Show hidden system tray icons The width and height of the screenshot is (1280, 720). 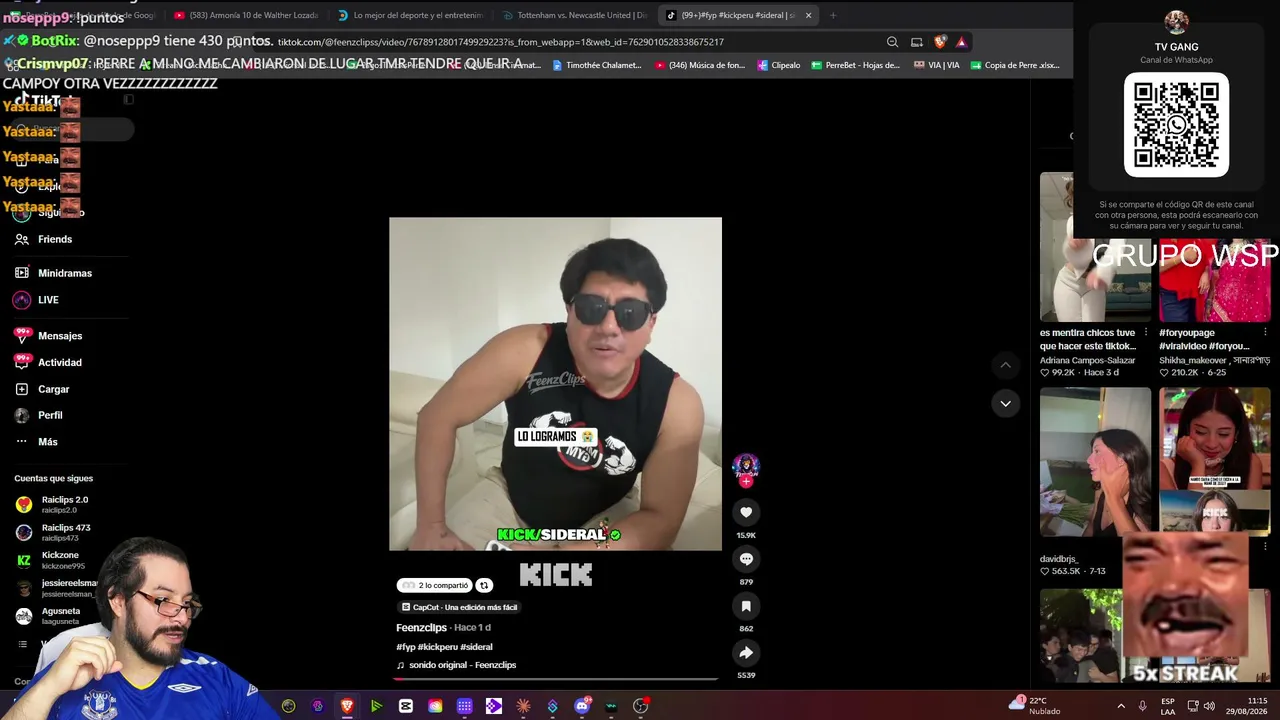(x=1121, y=706)
